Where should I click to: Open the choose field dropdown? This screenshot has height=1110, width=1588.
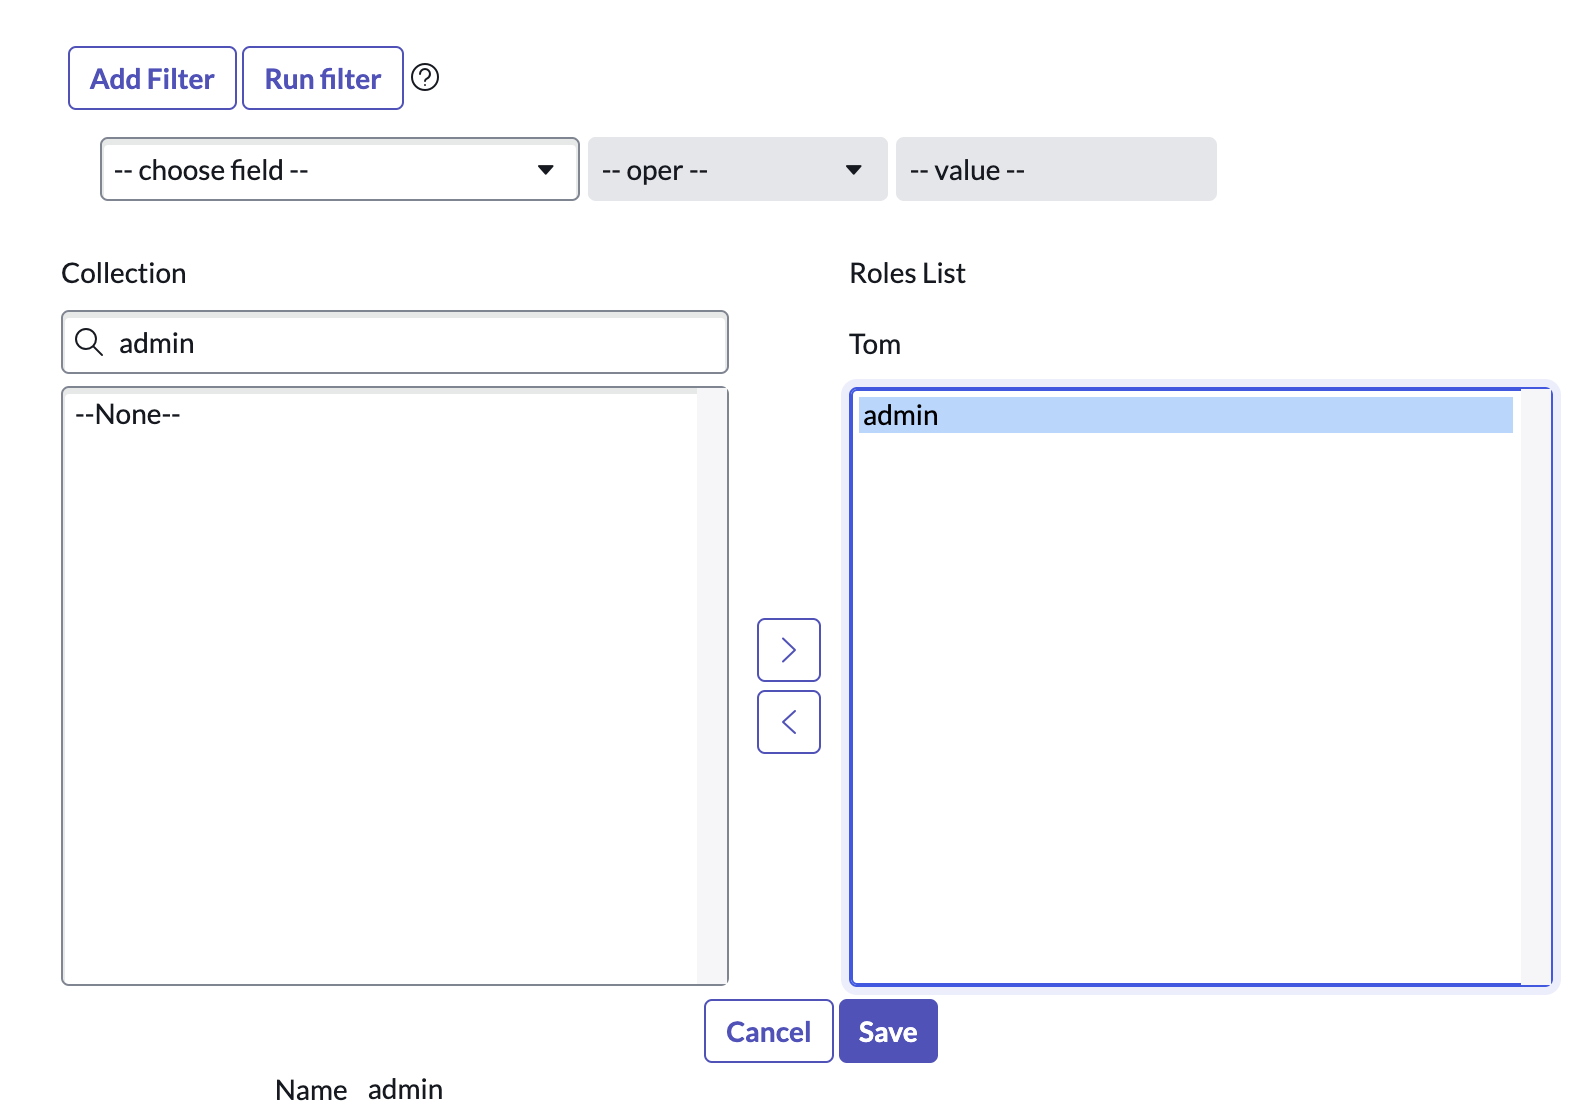340,169
